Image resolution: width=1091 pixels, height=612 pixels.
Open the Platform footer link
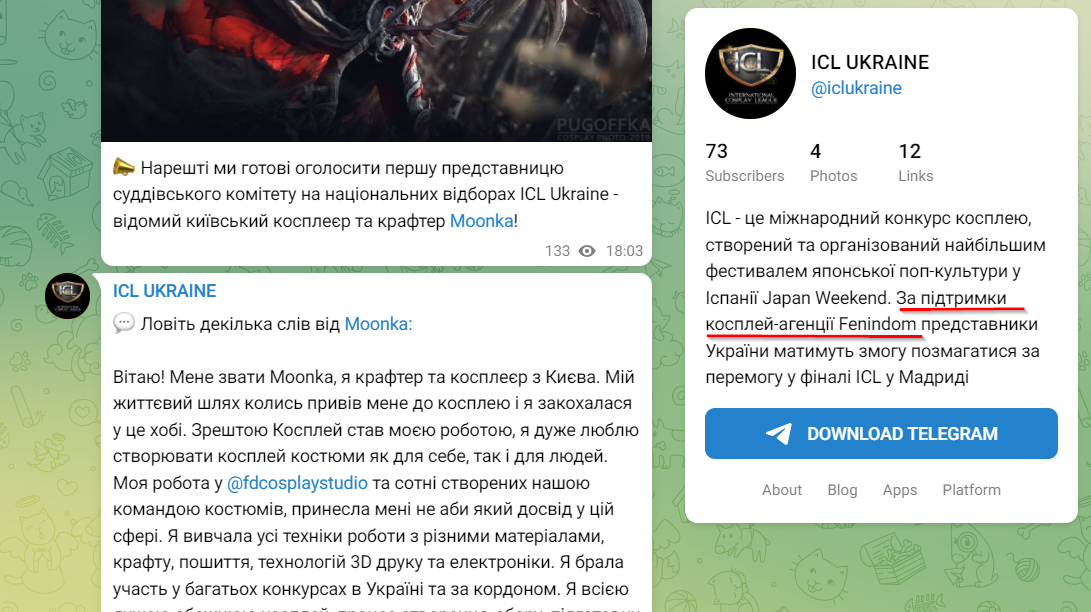pos(971,490)
